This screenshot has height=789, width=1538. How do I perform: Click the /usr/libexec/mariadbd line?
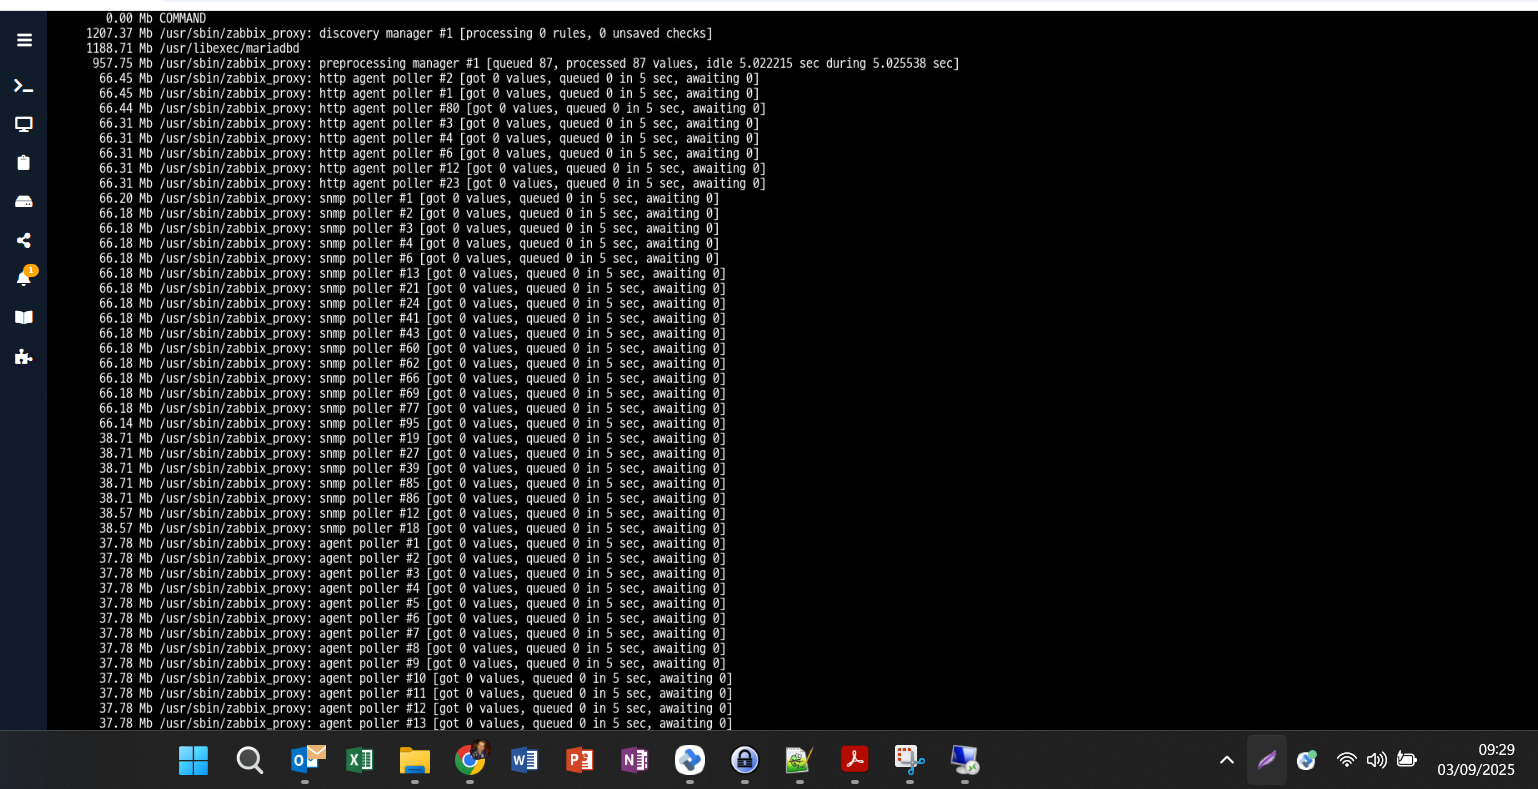tap(192, 48)
